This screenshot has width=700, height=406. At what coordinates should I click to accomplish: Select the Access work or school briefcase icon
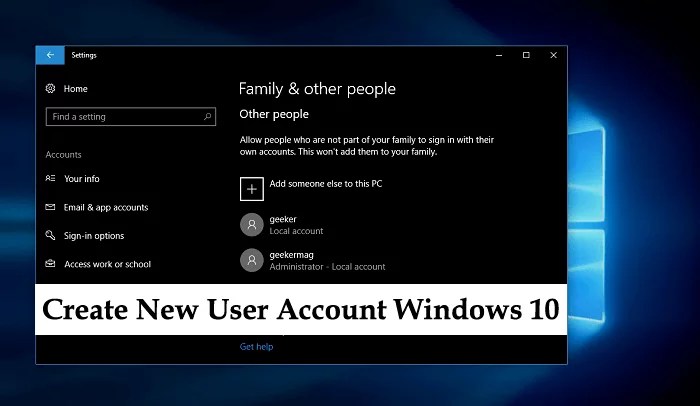50,264
